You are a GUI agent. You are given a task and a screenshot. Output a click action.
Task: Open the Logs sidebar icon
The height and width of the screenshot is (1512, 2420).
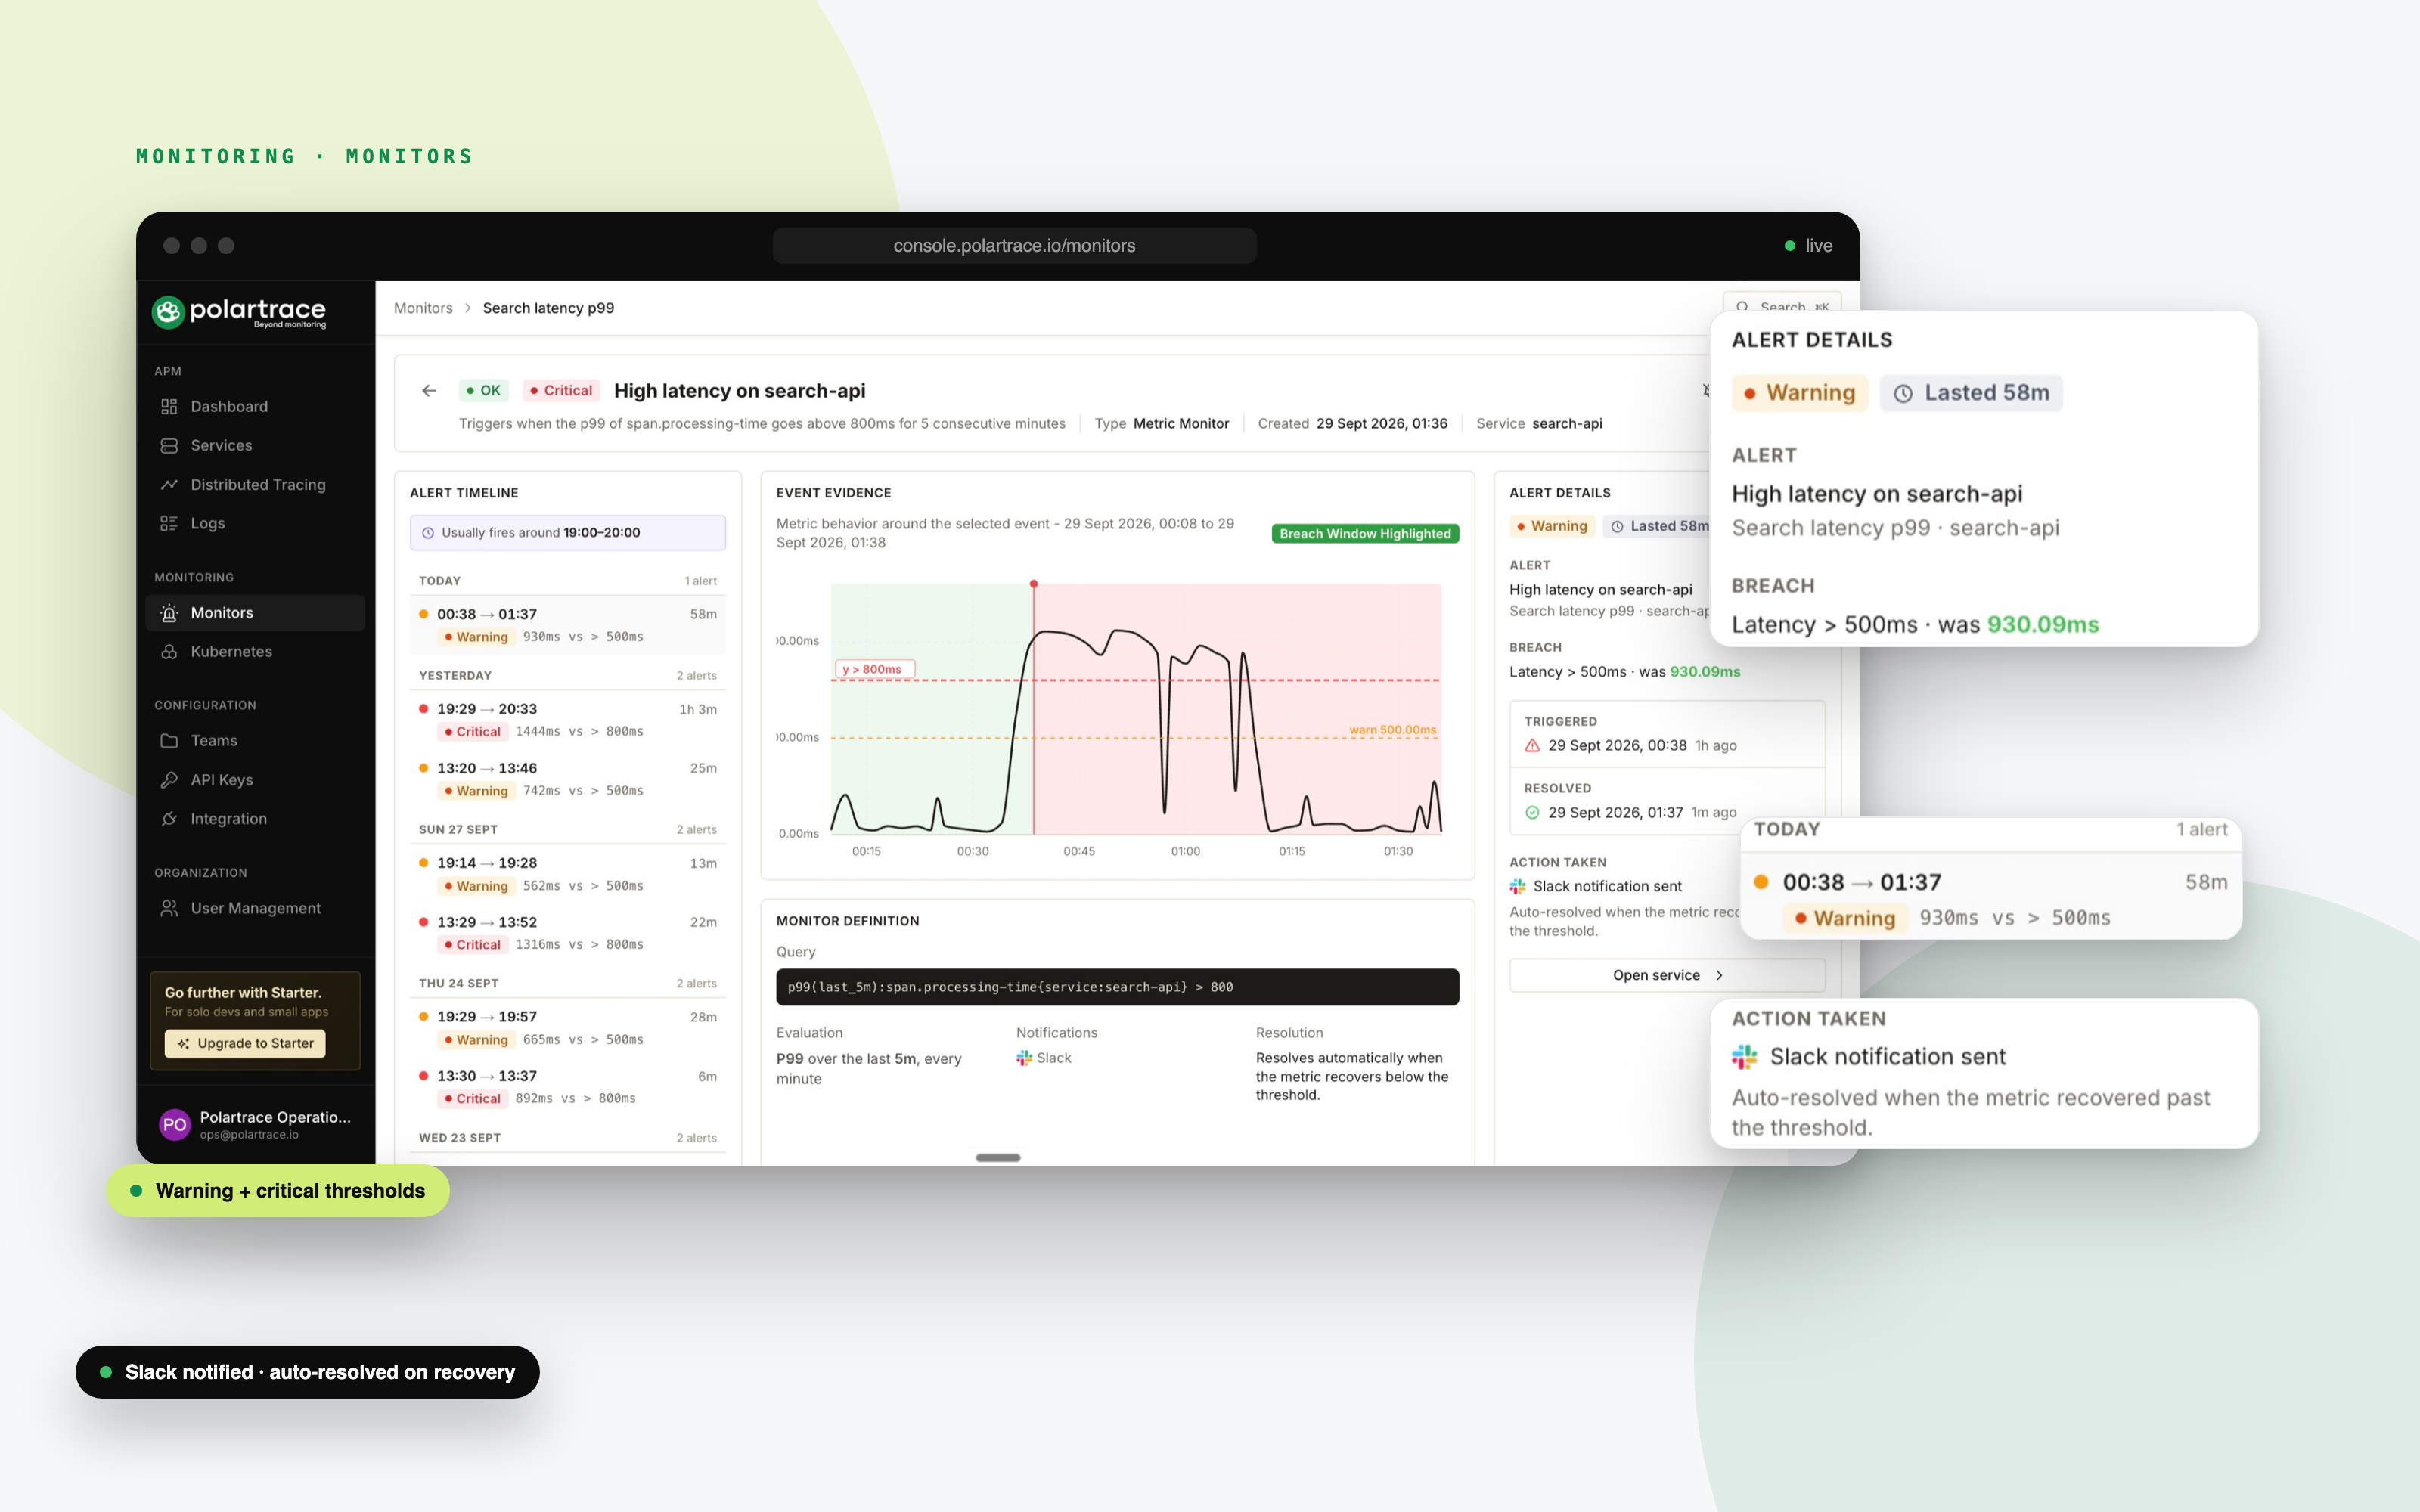[x=169, y=523]
